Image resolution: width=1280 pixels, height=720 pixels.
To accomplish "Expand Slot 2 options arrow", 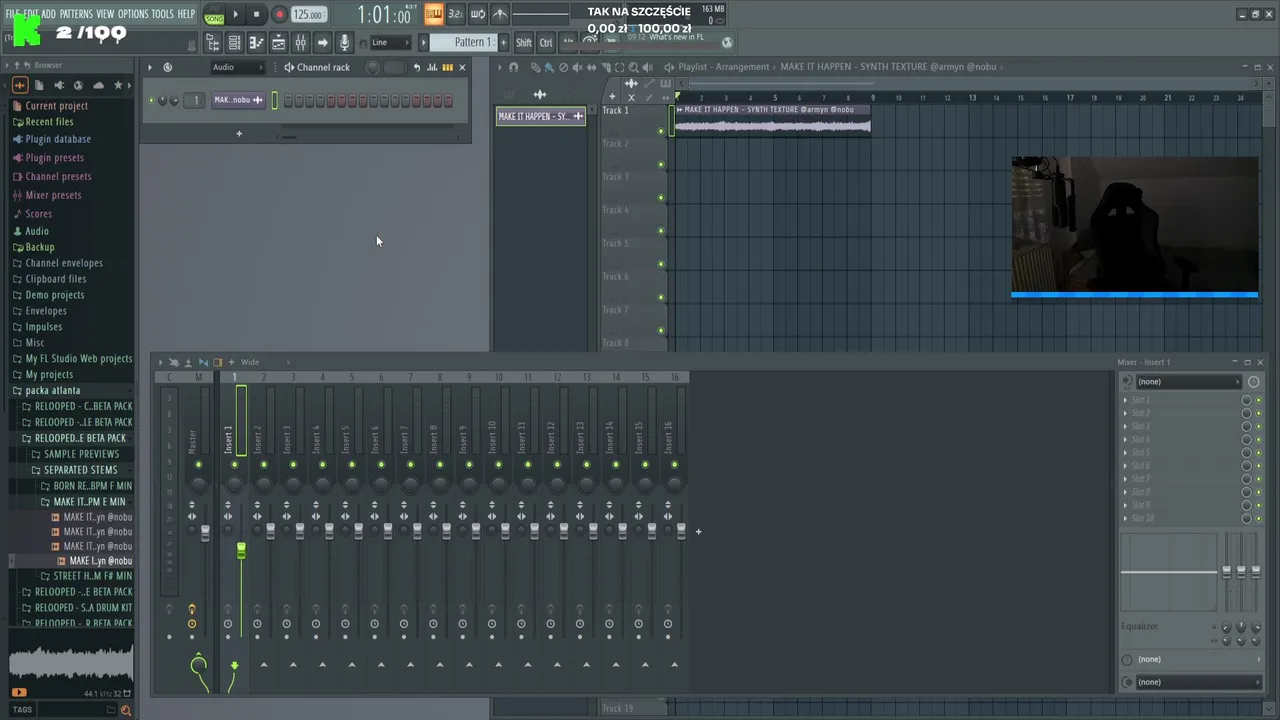I will click(x=1125, y=413).
